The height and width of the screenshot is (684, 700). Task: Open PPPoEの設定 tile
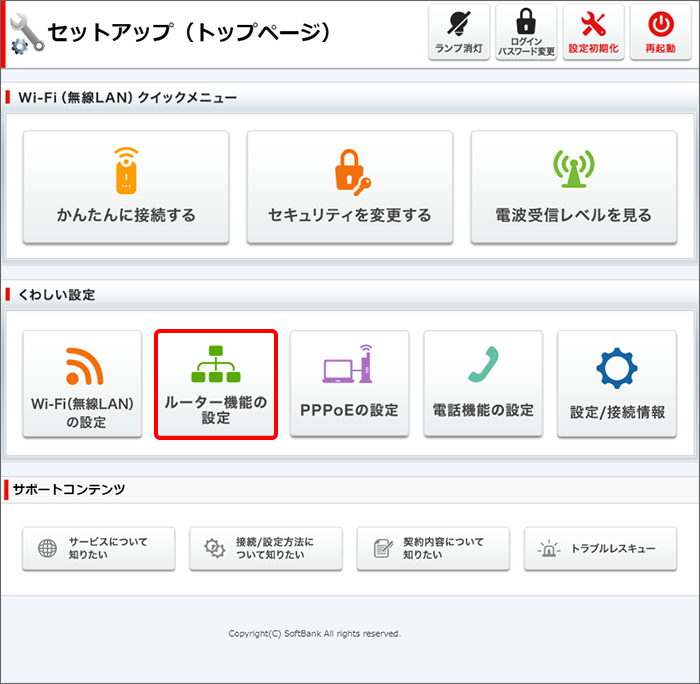(350, 384)
